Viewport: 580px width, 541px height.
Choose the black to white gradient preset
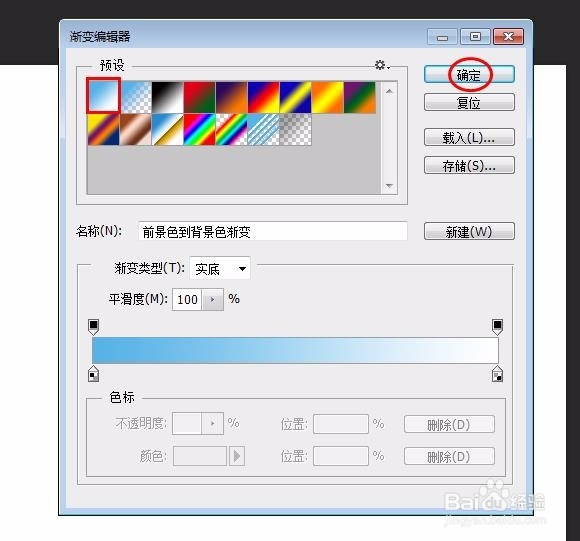[168, 97]
